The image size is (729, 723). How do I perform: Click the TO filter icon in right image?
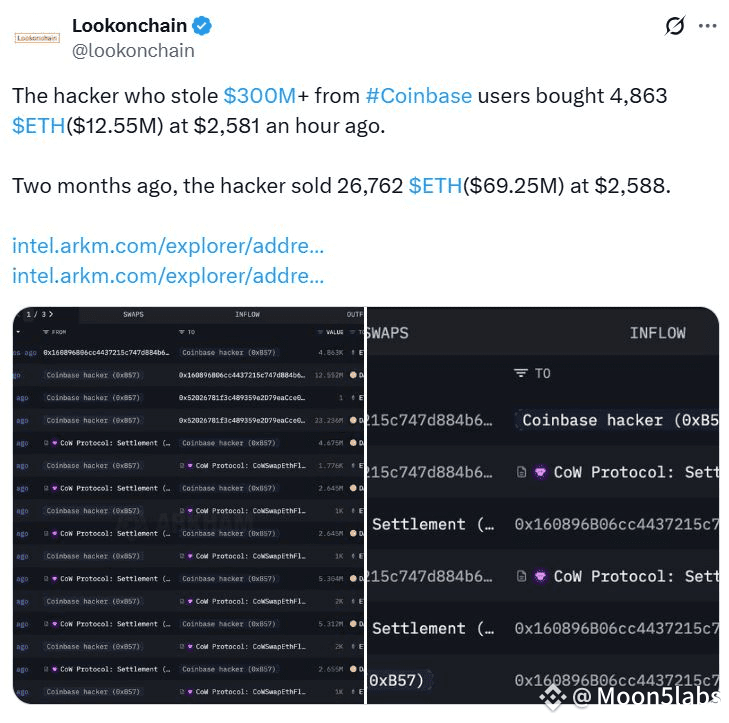point(521,373)
